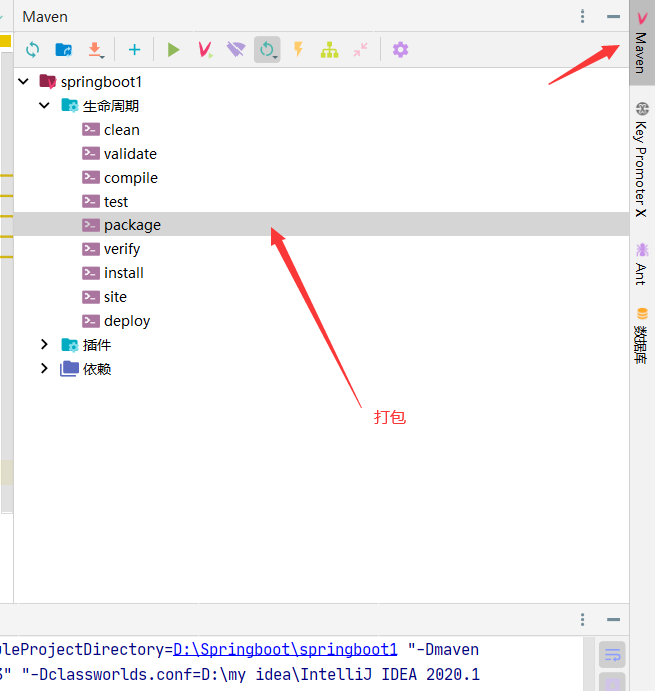Switch to the Ant side tab

tap(641, 264)
